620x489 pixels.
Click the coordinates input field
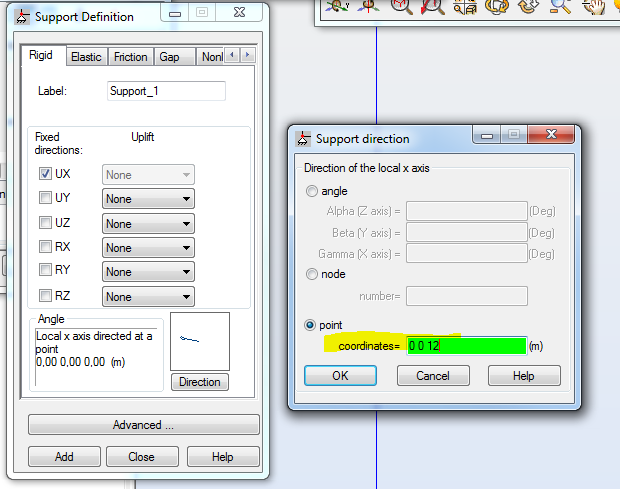[x=467, y=346]
